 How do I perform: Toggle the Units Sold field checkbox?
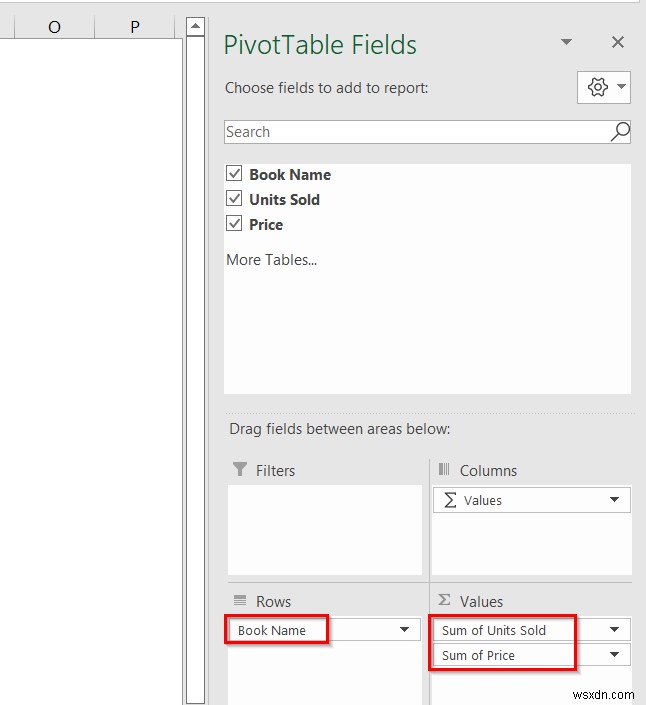(234, 198)
